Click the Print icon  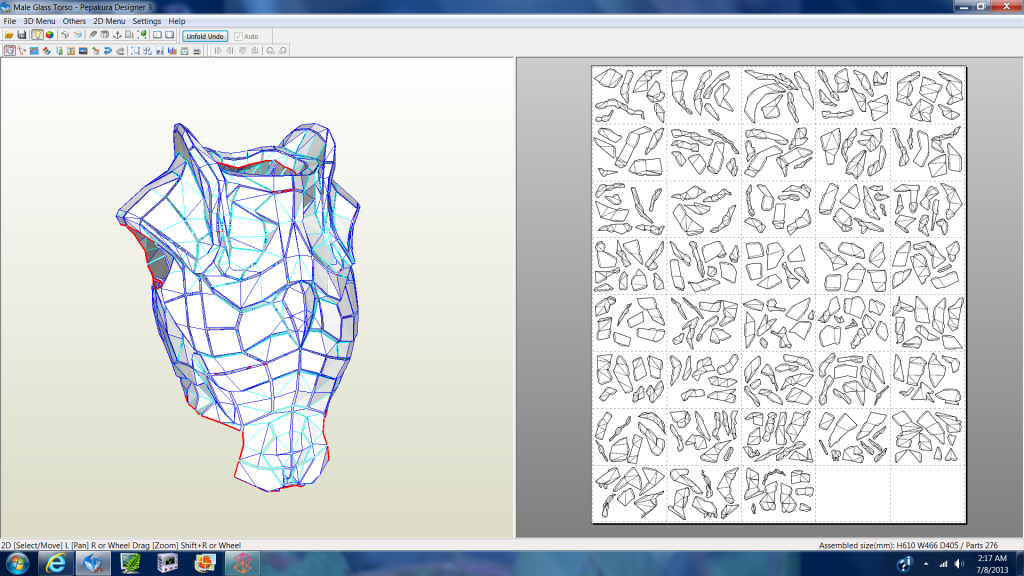[x=197, y=50]
